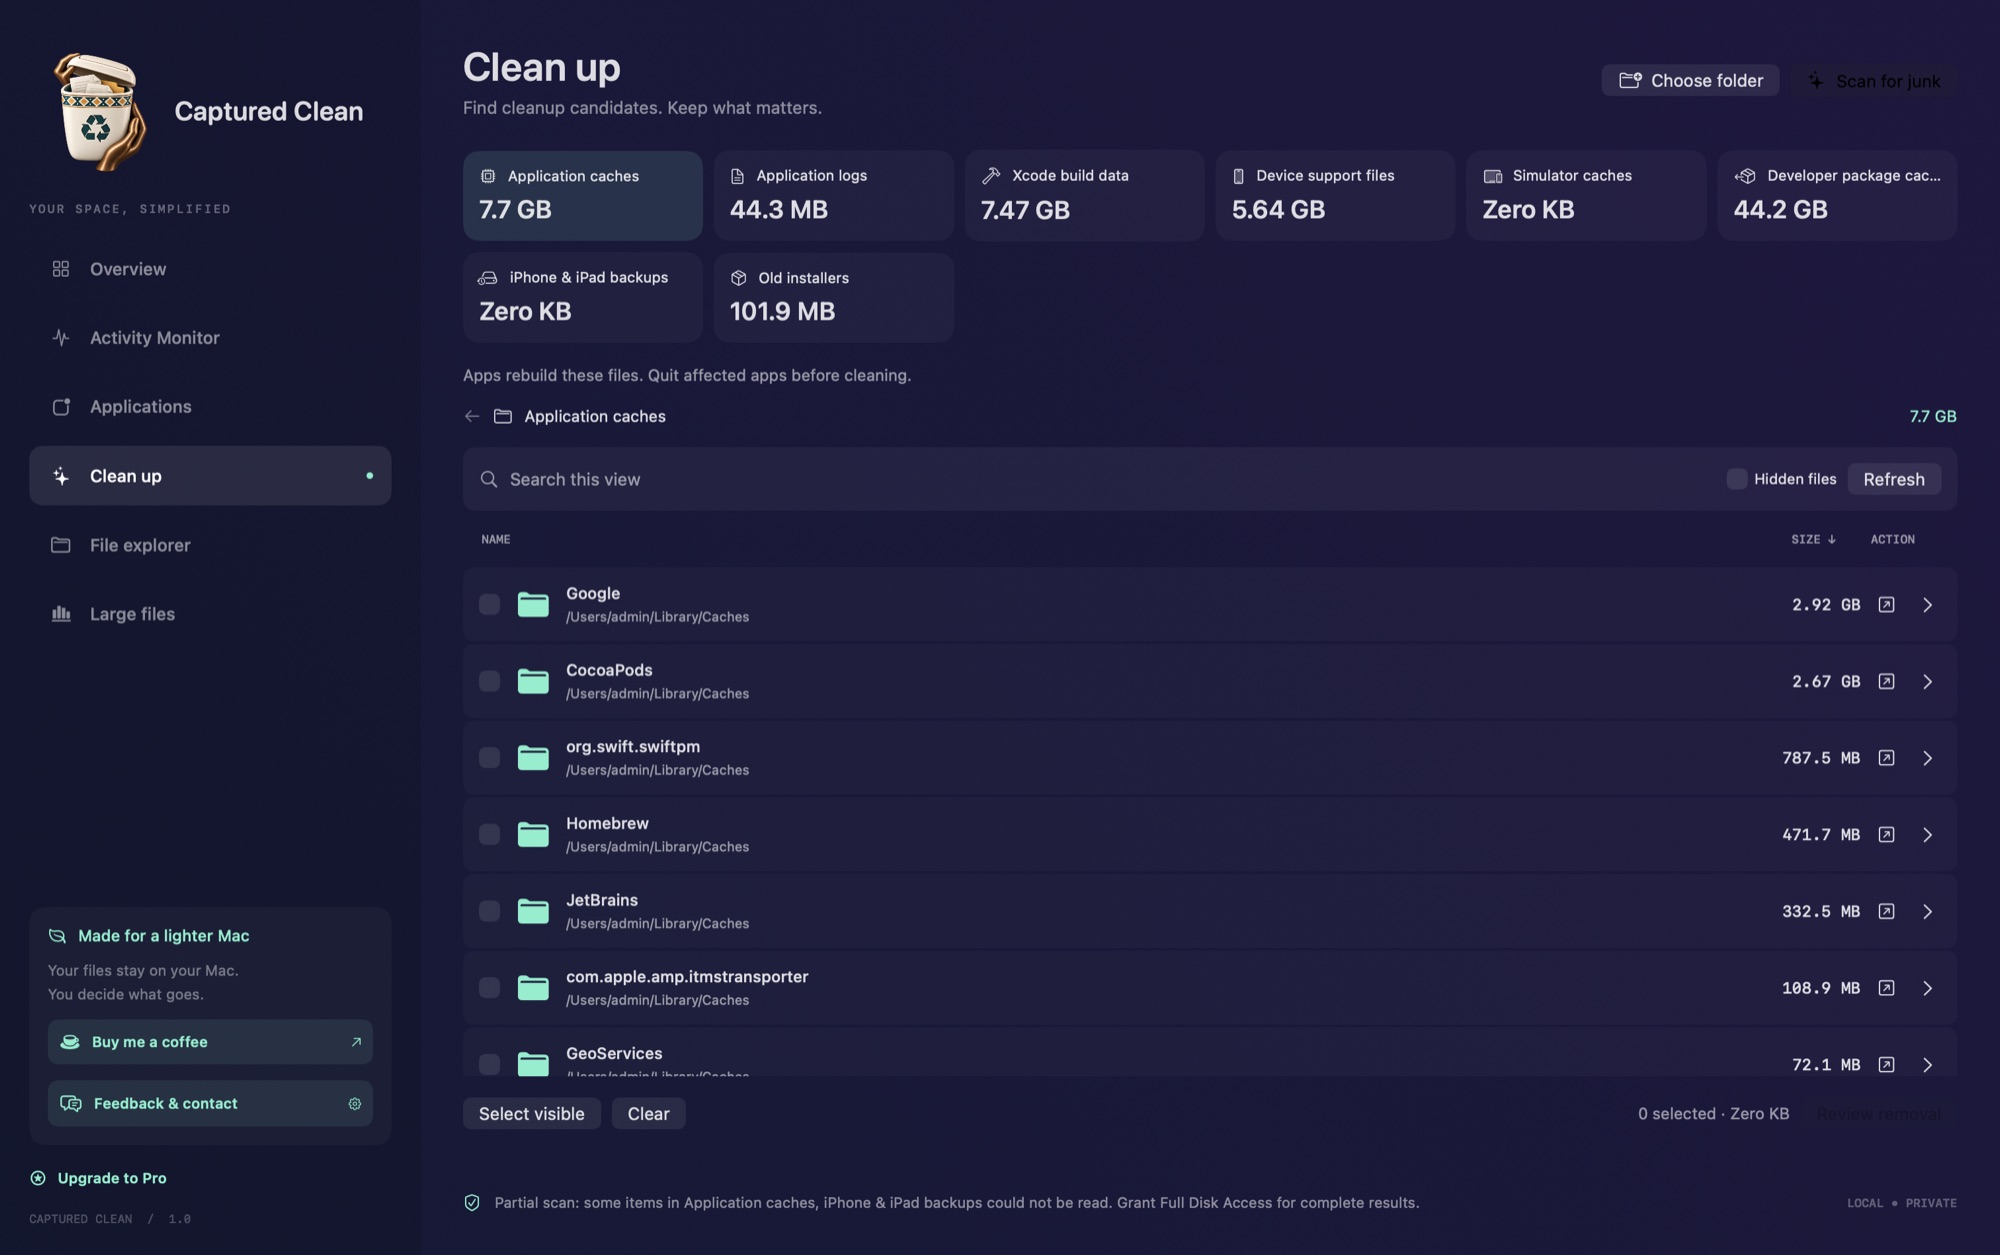Screen dimensions: 2000x1255
Task: Expand the com.apple.amp.itmstransporter chevron
Action: pos(1927,988)
